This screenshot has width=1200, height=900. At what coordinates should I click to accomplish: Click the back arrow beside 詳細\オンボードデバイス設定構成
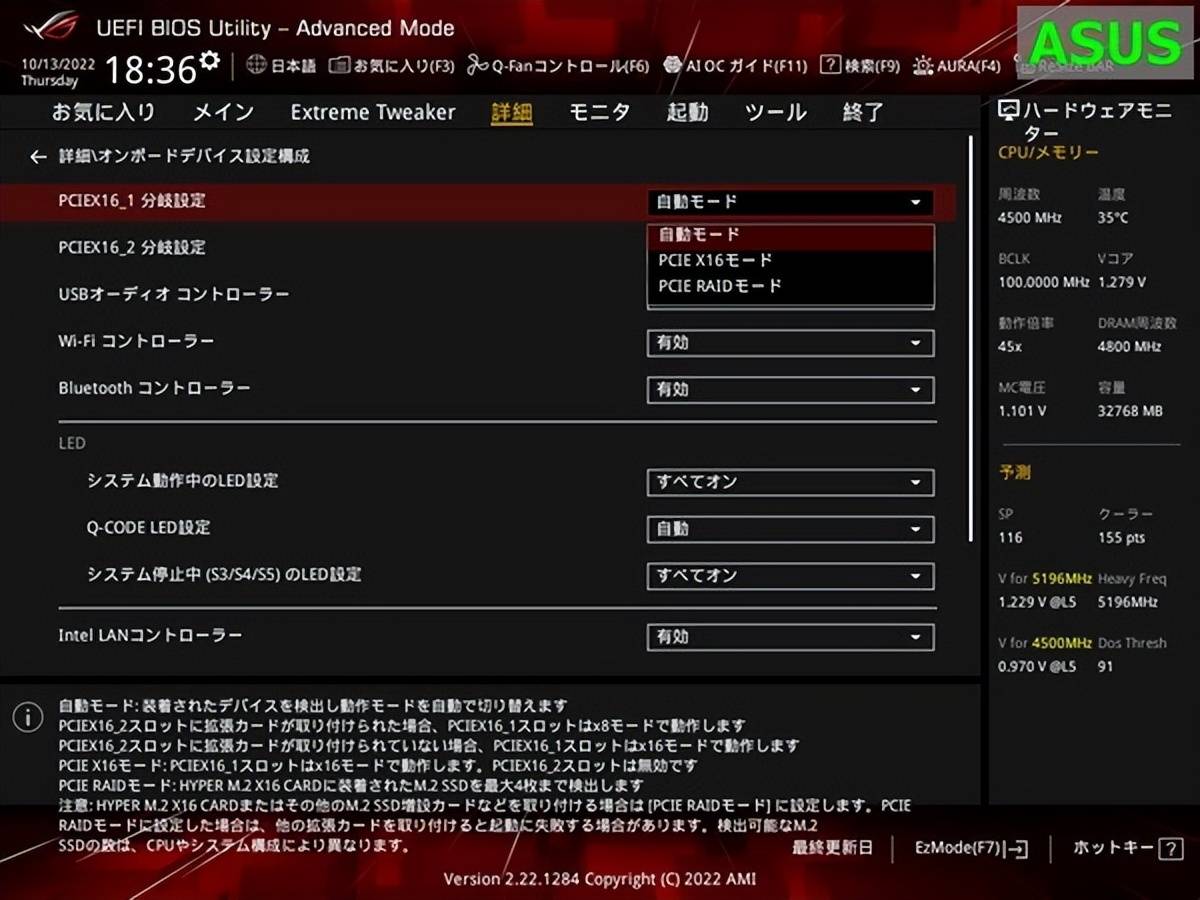pyautogui.click(x=38, y=157)
